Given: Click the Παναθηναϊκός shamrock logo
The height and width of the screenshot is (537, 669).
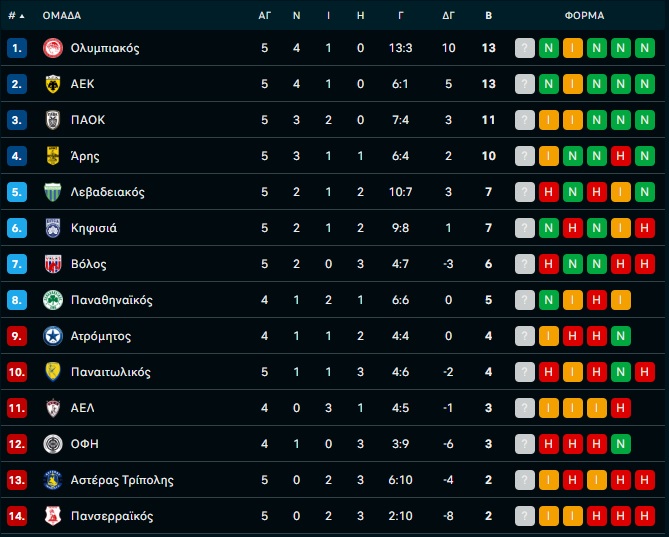Looking at the screenshot, I should (53, 300).
